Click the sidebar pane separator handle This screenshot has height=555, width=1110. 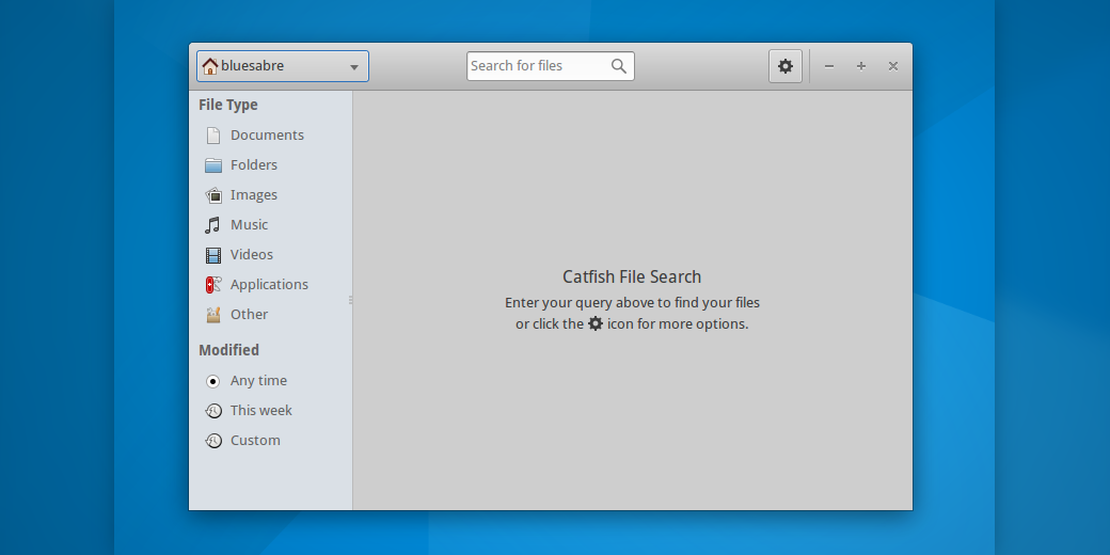point(351,300)
